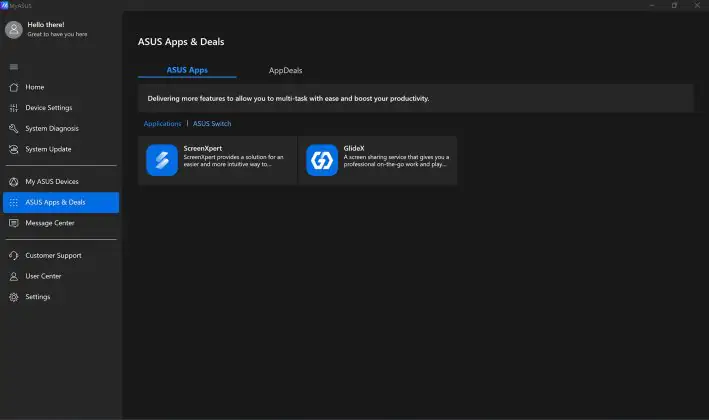Switch to the ASUS Apps tab
The image size is (709, 420).
pos(187,70)
